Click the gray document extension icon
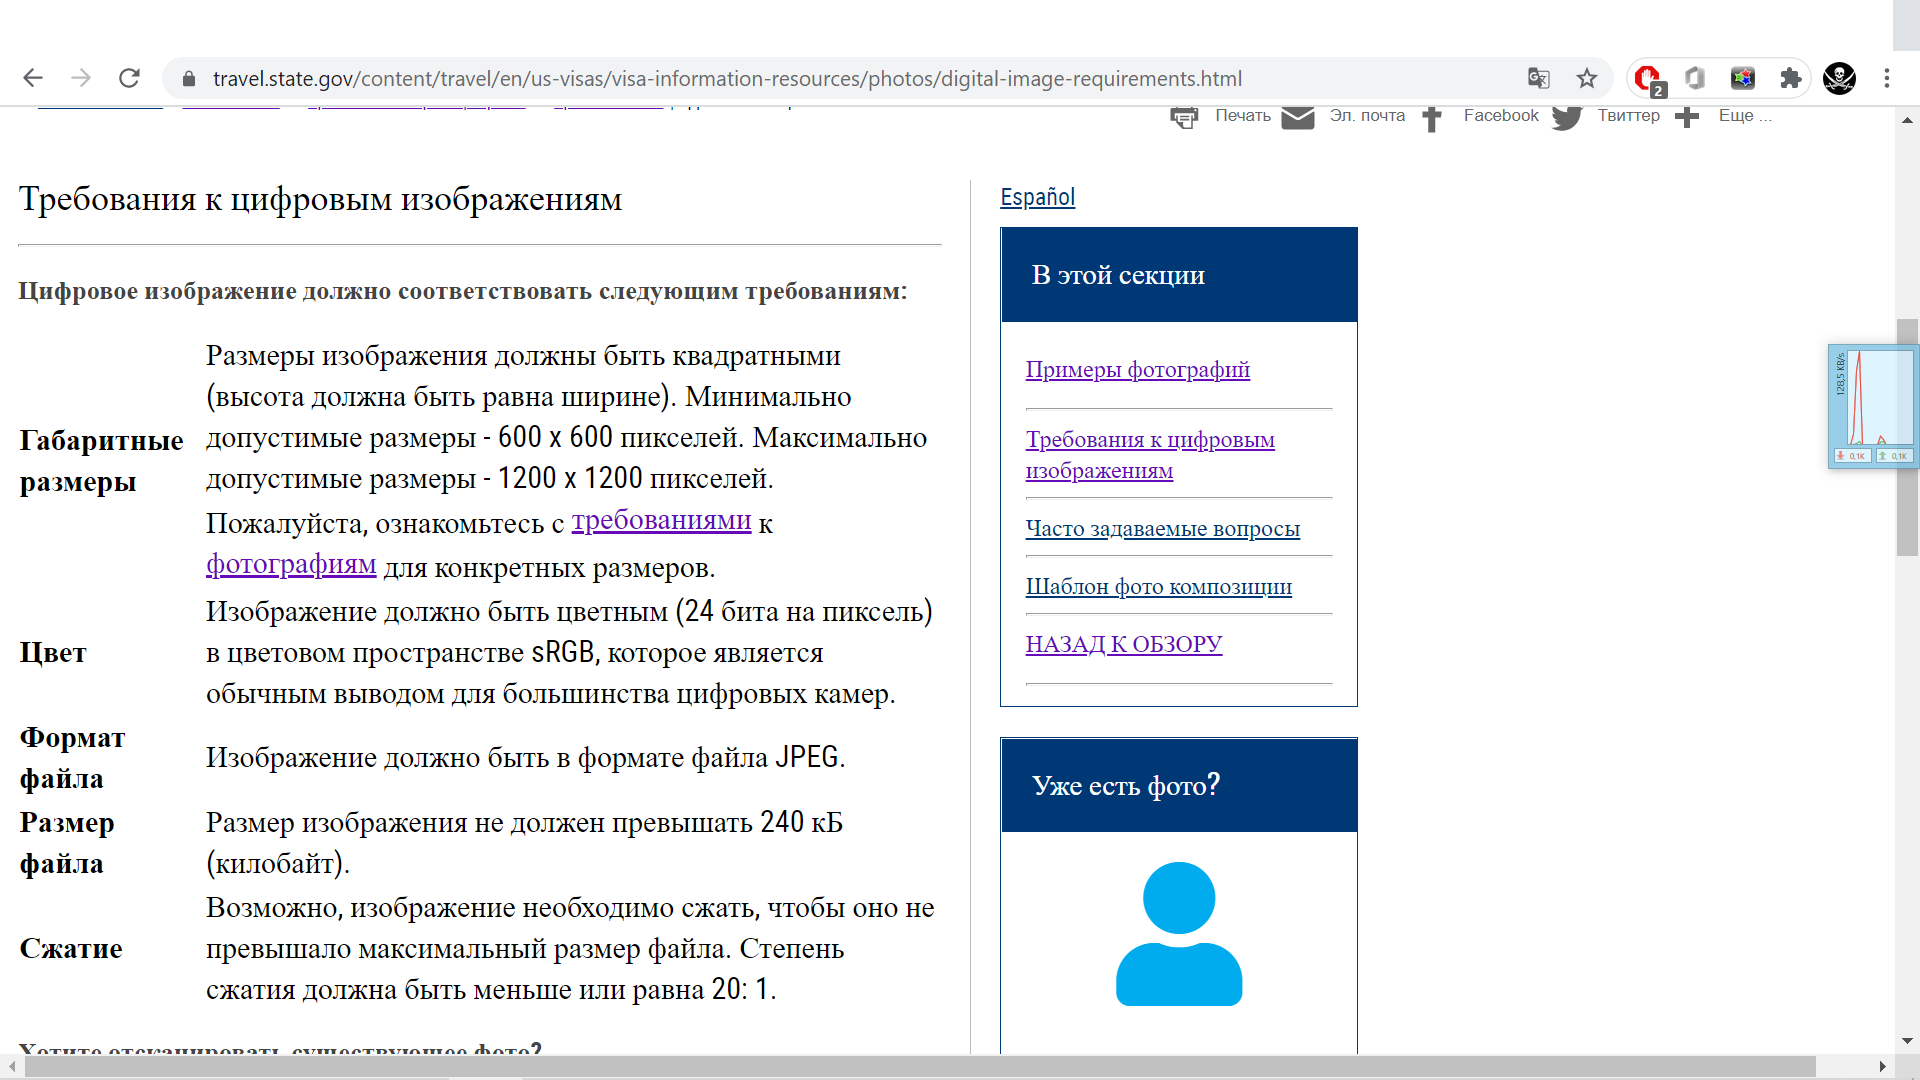Image resolution: width=1920 pixels, height=1080 pixels. pos(1695,78)
